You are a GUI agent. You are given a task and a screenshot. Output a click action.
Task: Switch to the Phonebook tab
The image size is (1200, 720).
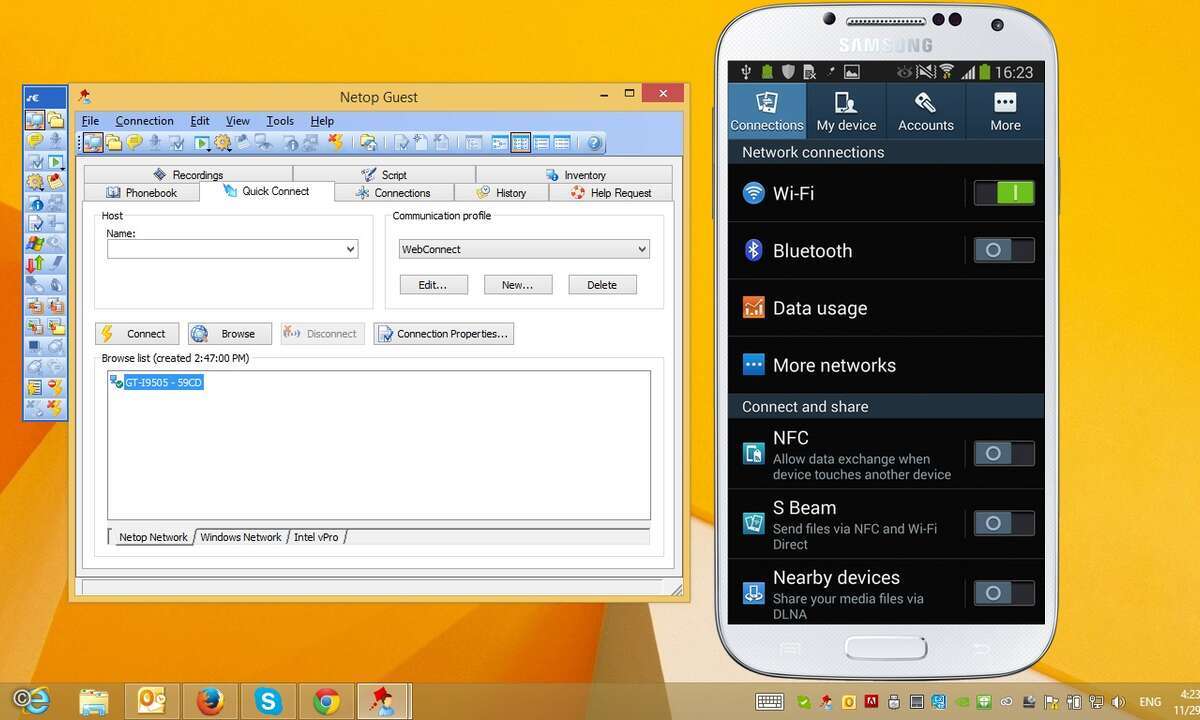point(141,193)
